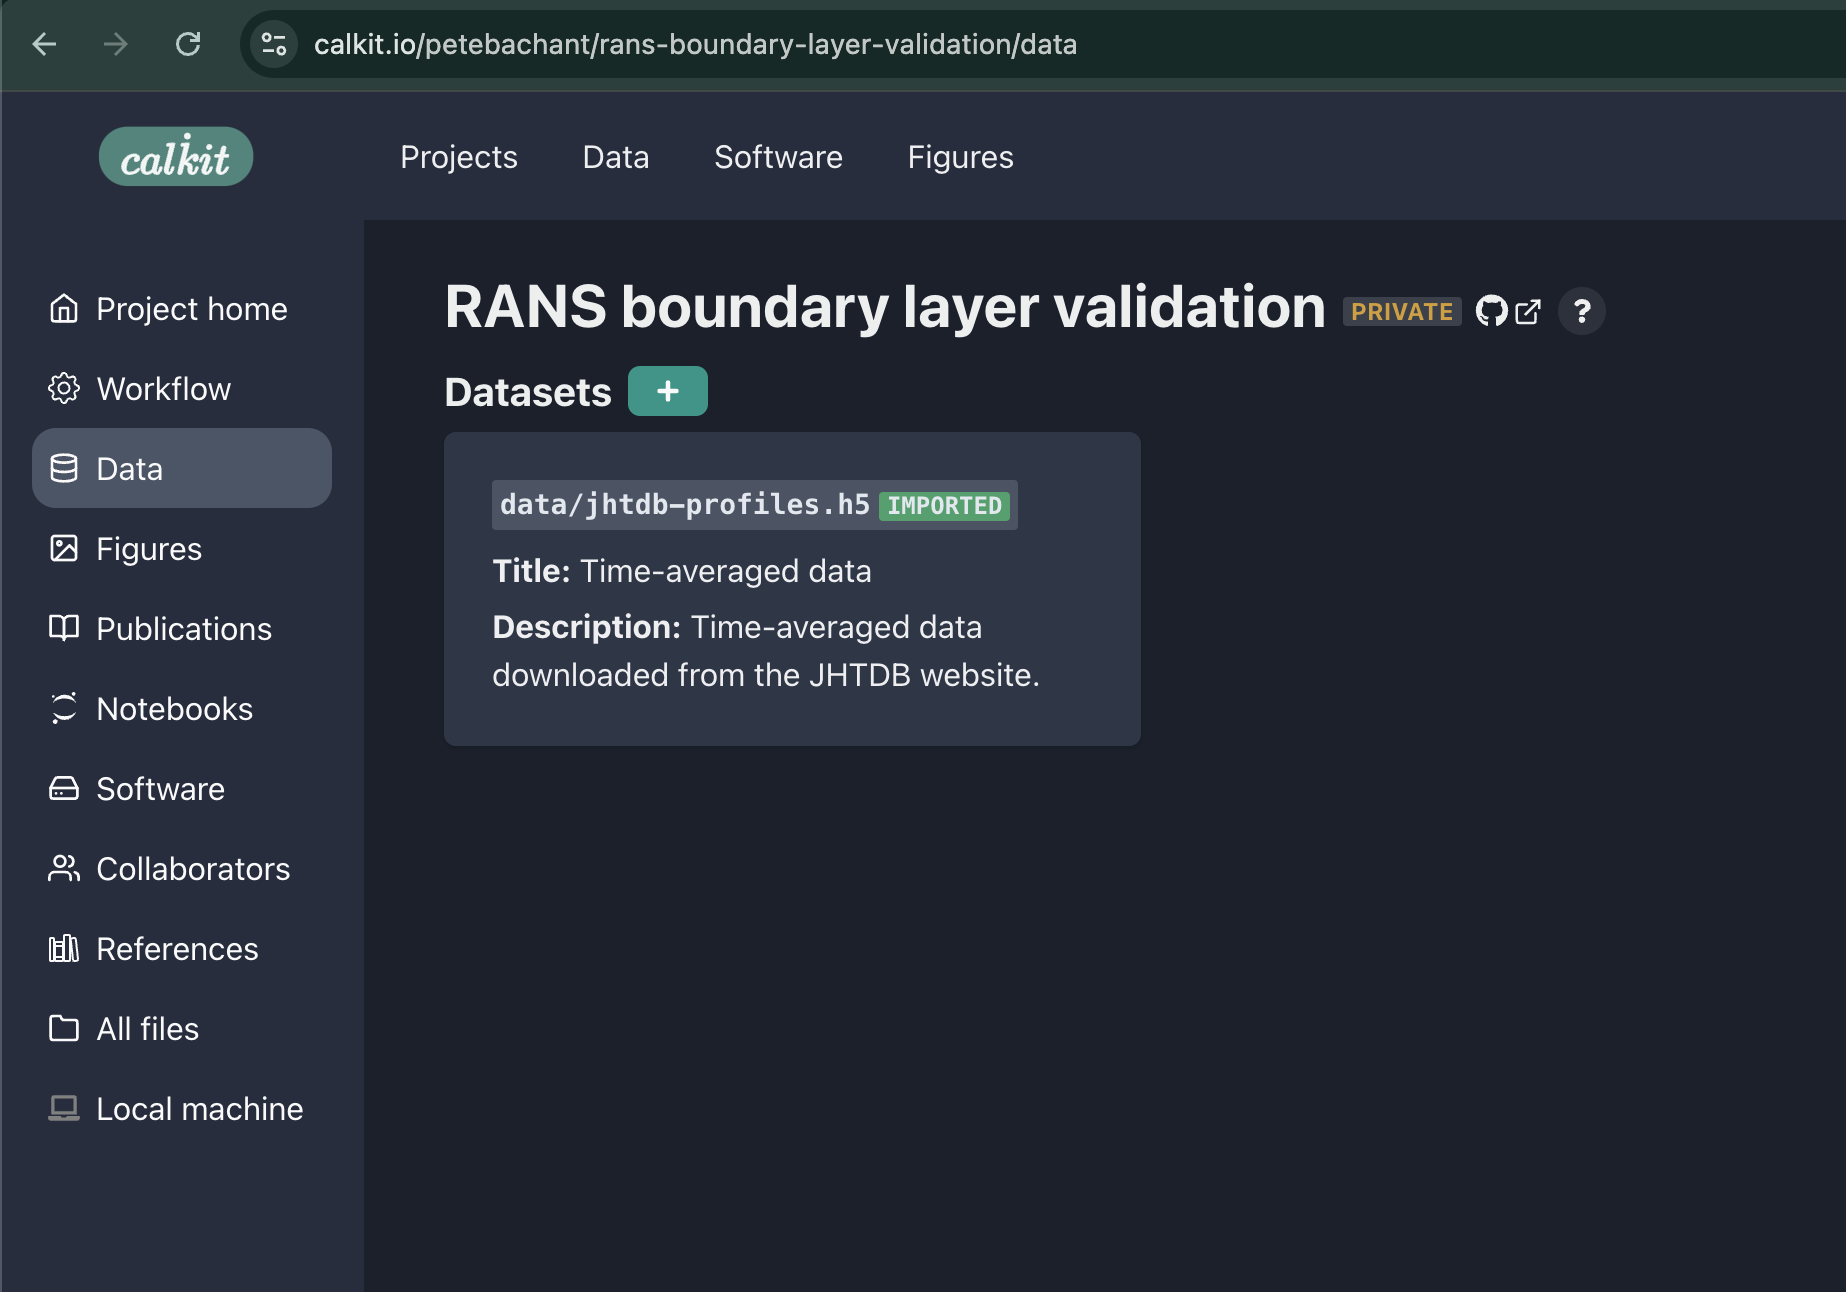The width and height of the screenshot is (1846, 1292).
Task: Open the GitHub repository icon
Action: 1492,311
